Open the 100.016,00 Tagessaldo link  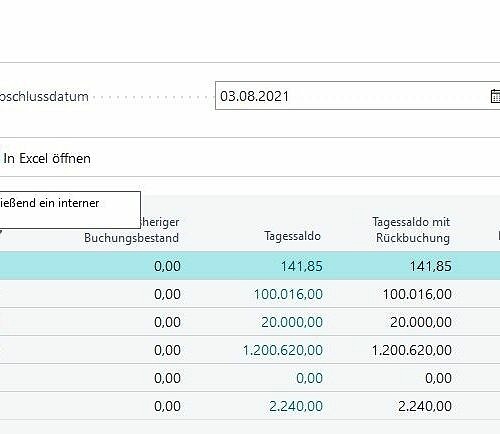[288, 294]
